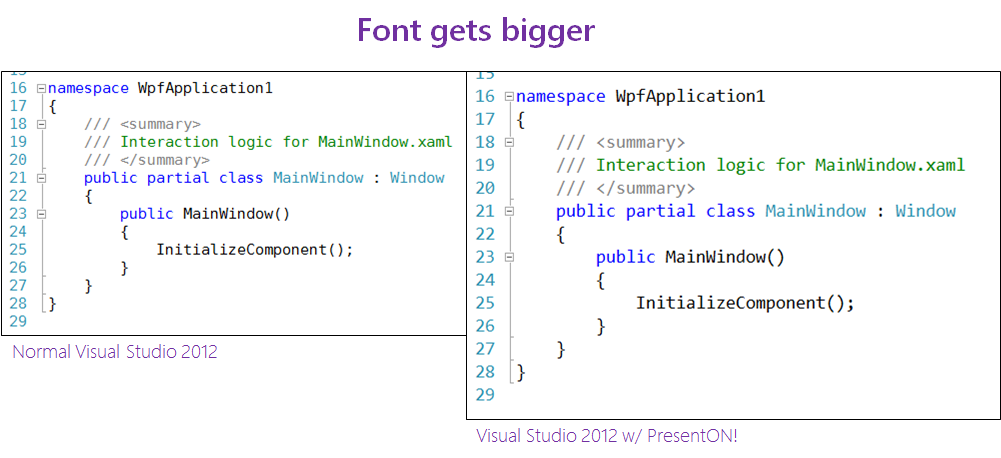
Task: Click '/// </summary>' closing comment in PresentON panel
Action: click(x=626, y=188)
